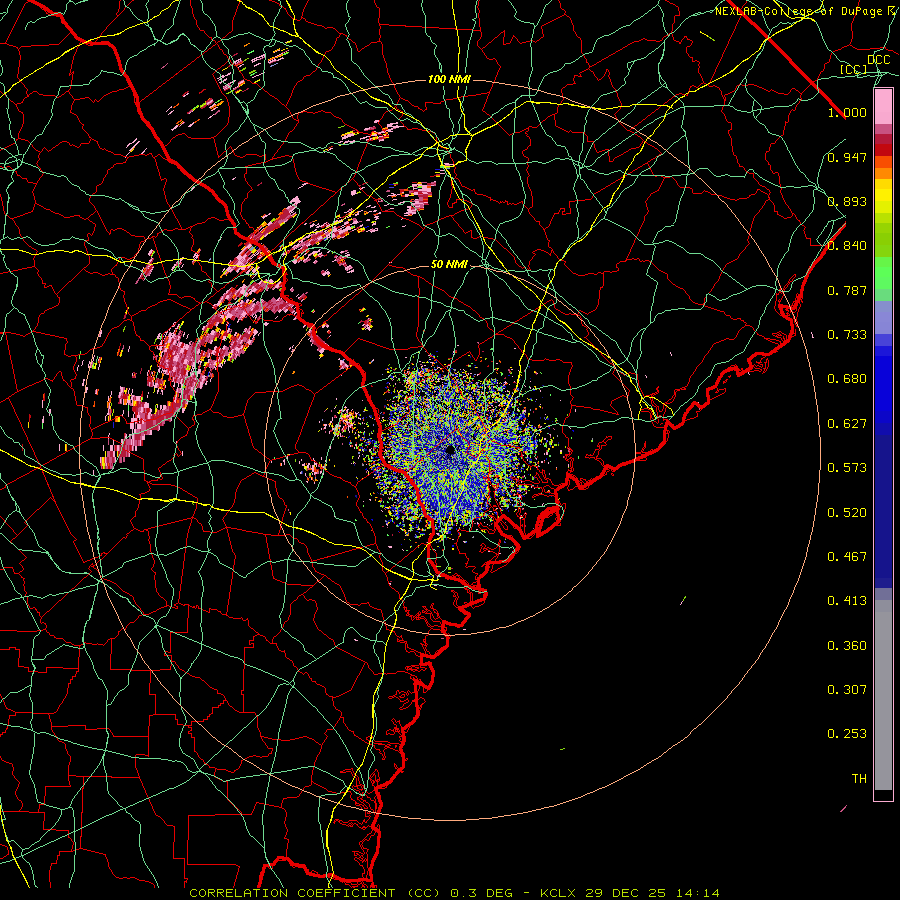Click the 0.307 scale value
900x900 pixels.
(x=847, y=690)
